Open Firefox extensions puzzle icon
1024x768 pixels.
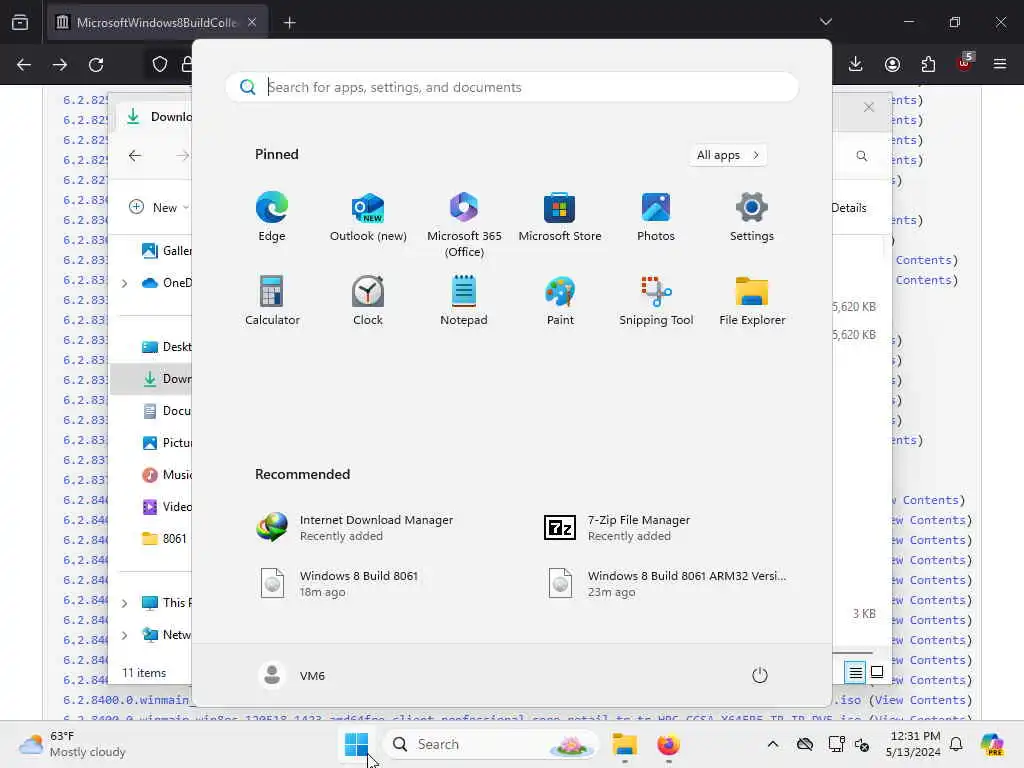click(x=928, y=64)
